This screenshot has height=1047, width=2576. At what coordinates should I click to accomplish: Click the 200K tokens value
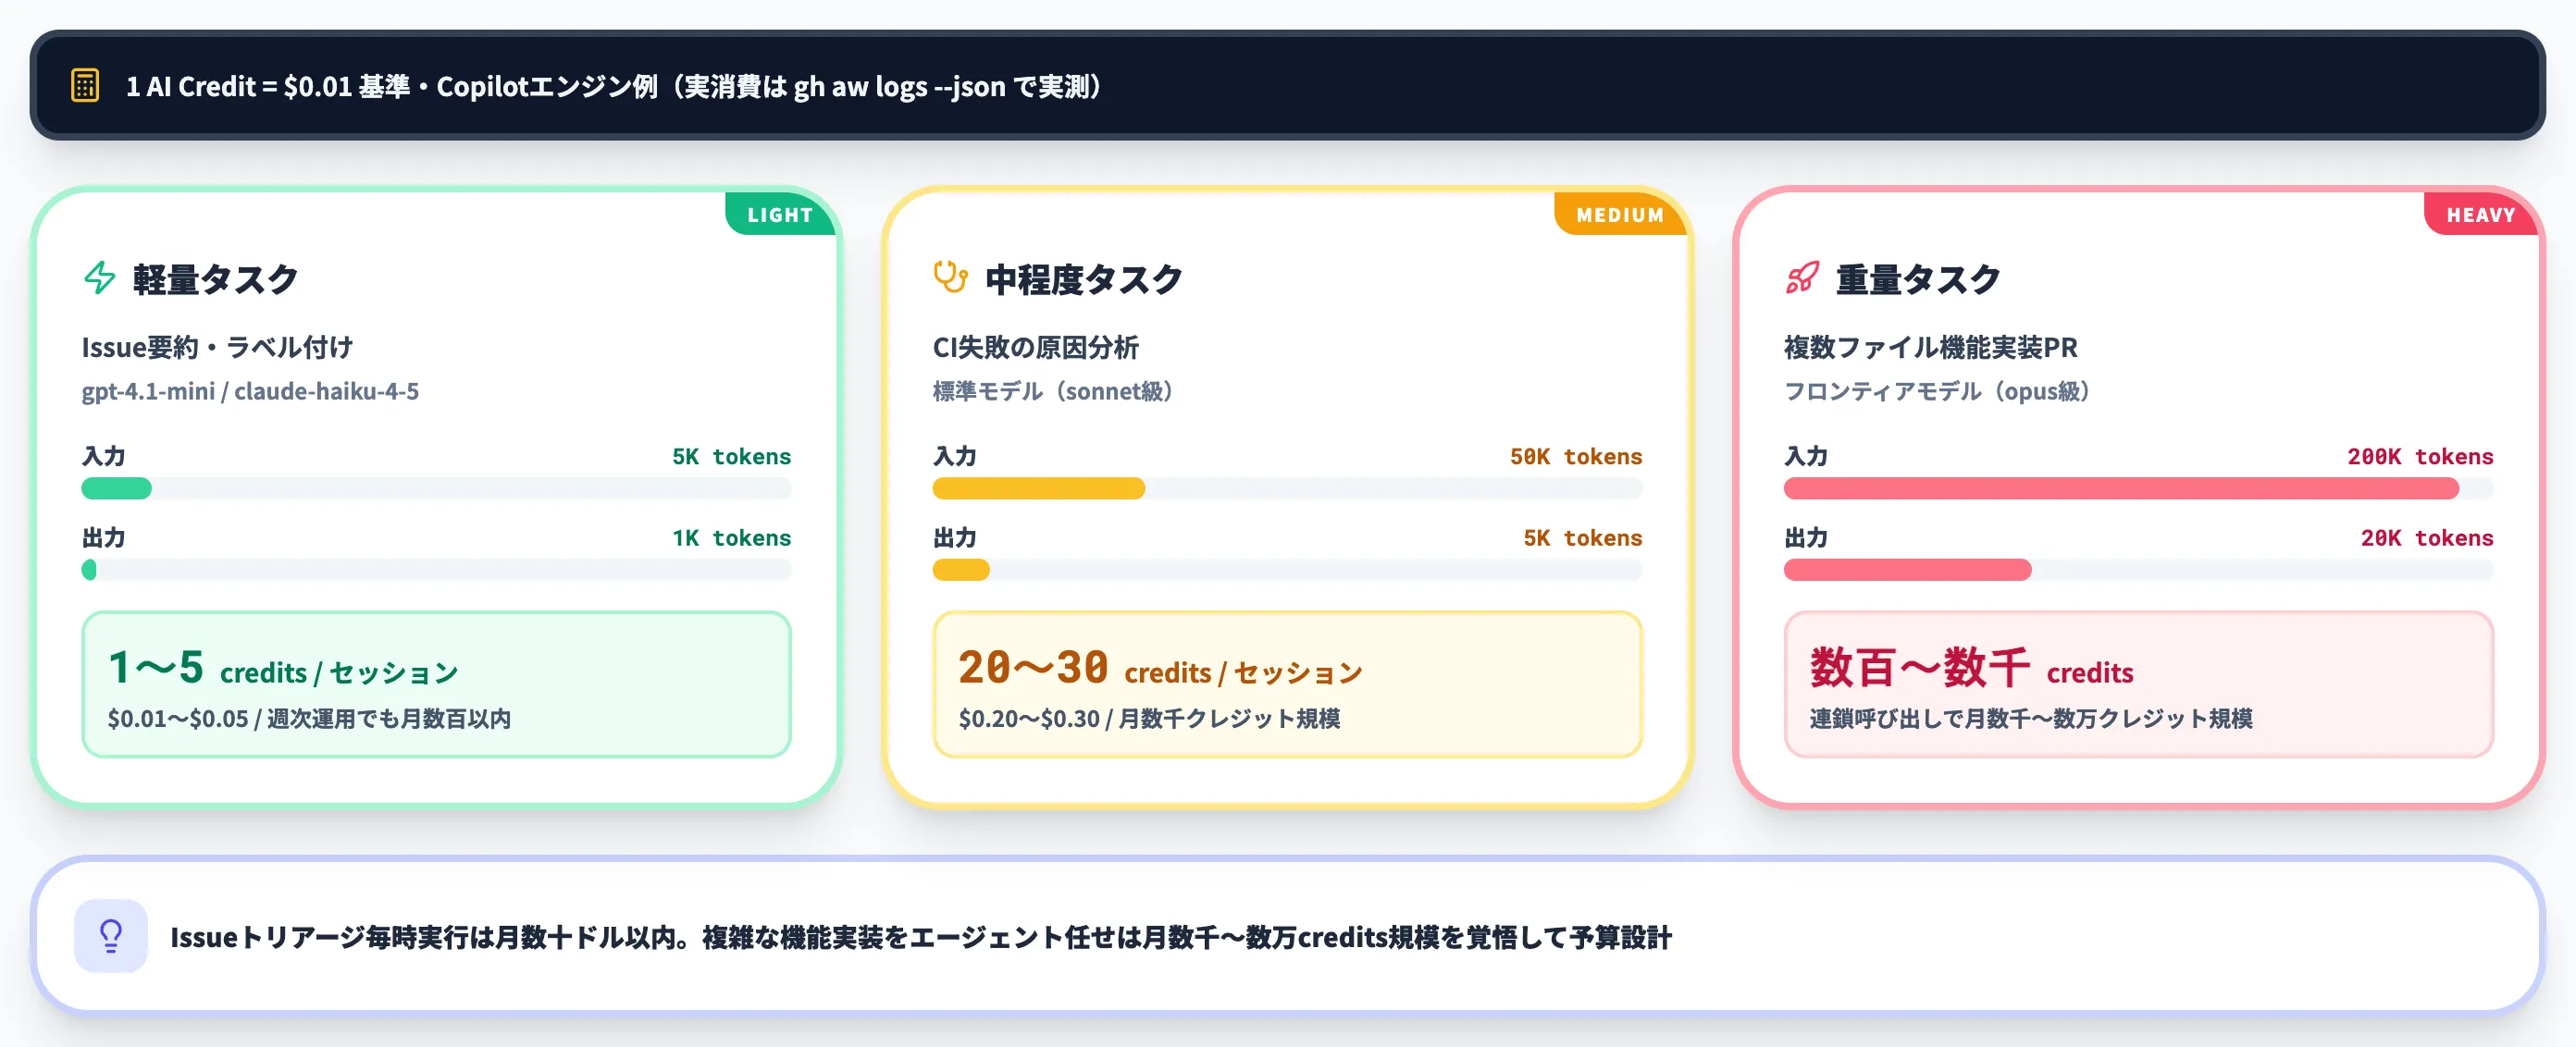2420,456
